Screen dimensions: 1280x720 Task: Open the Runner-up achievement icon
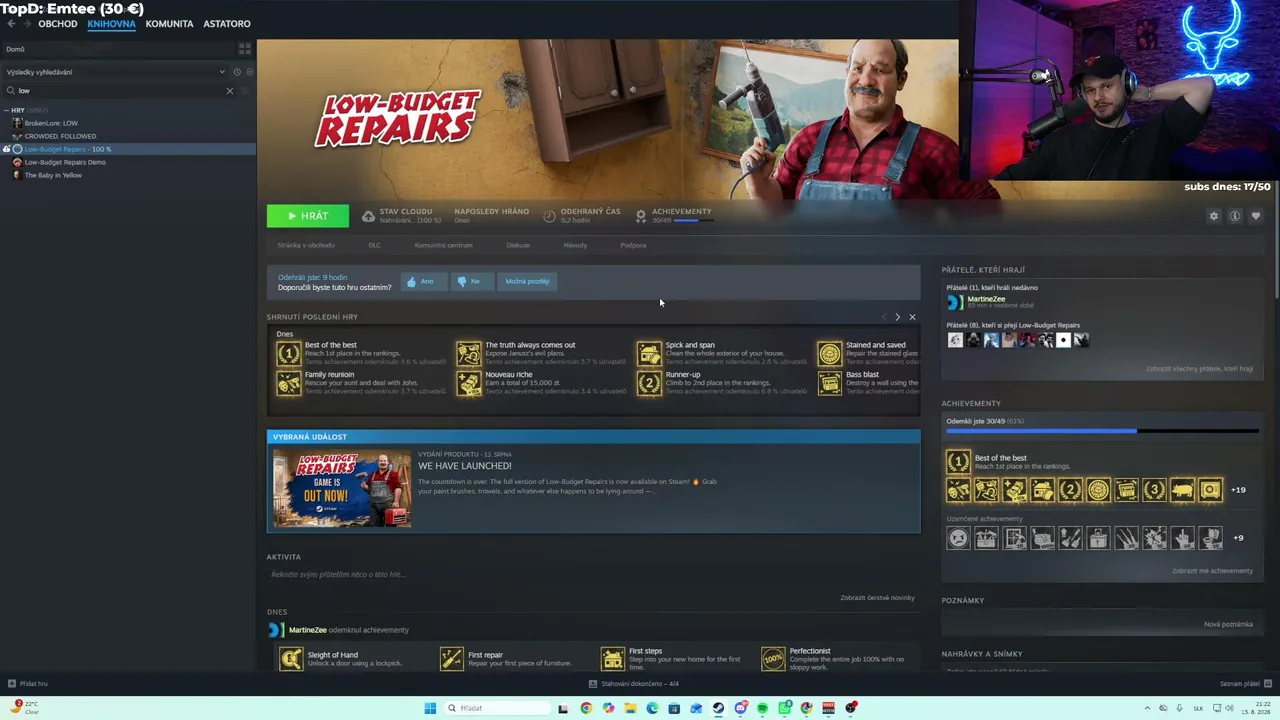pos(650,383)
